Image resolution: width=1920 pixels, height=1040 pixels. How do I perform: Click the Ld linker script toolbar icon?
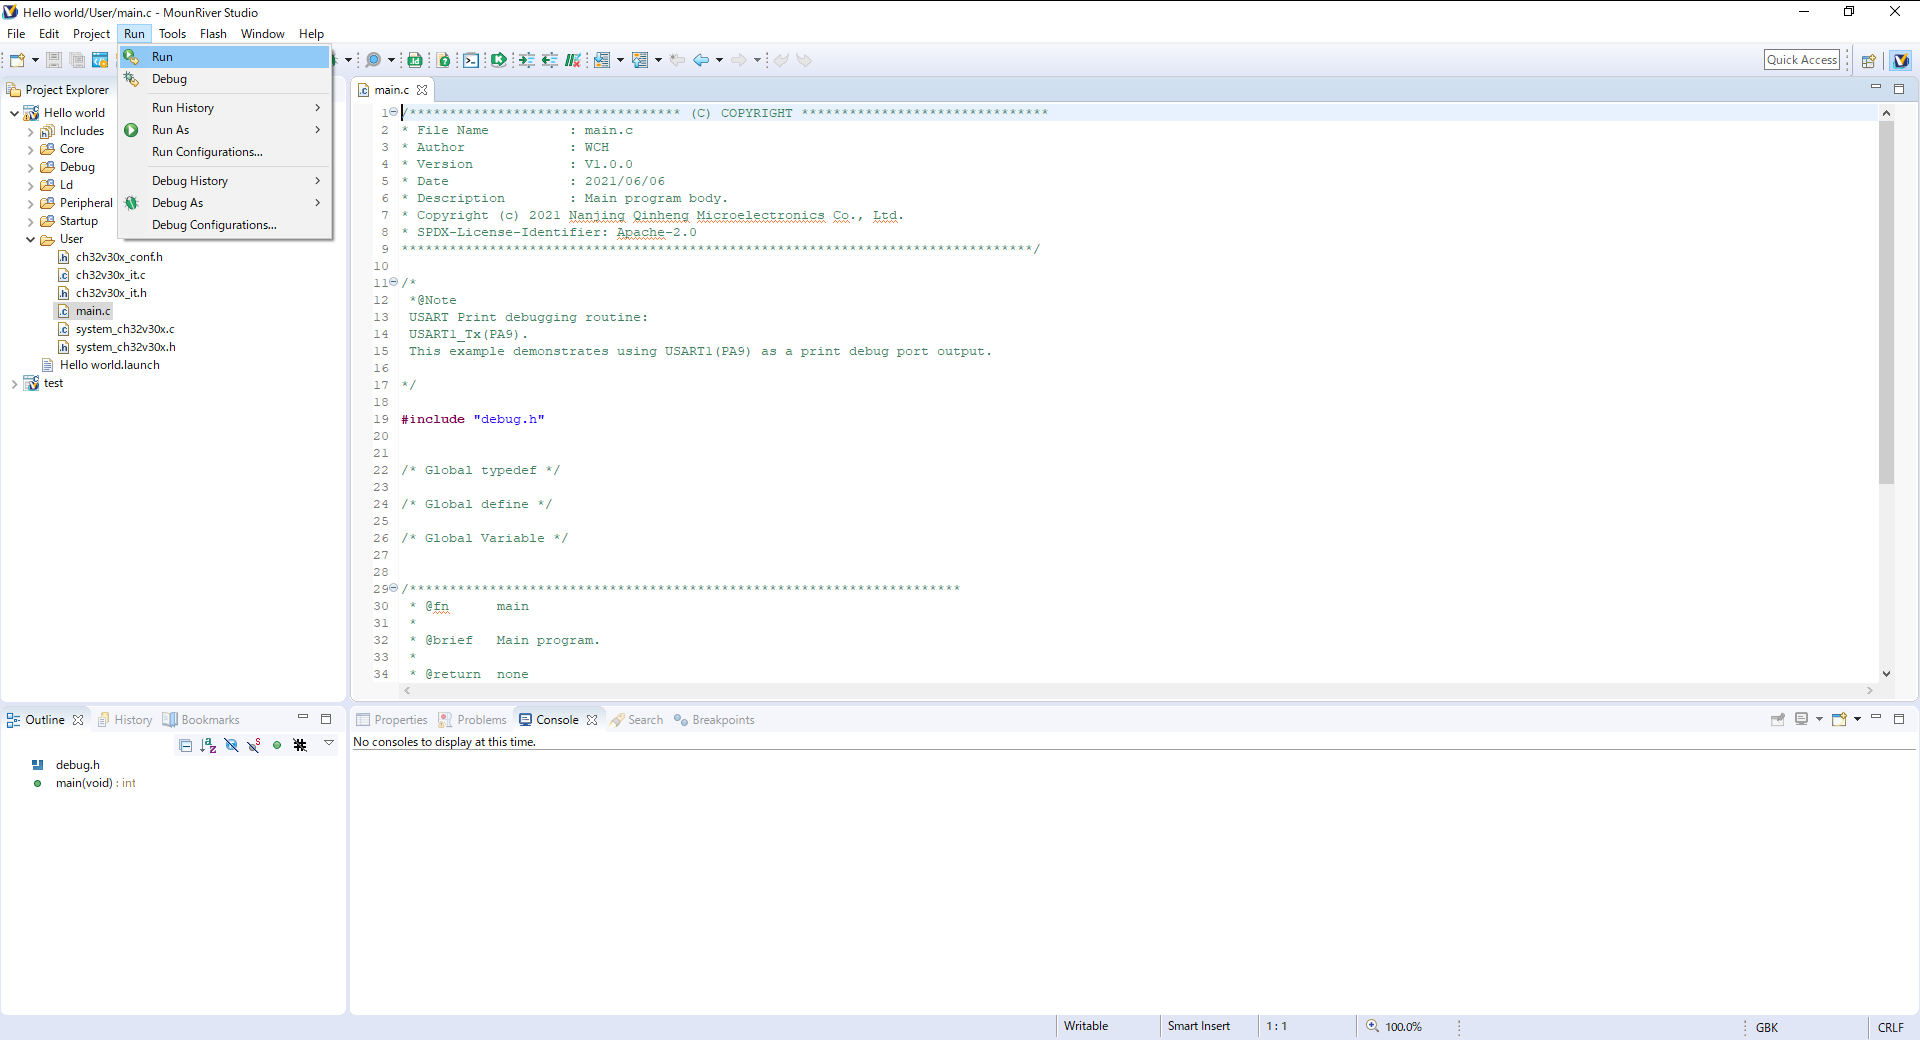pyautogui.click(x=415, y=60)
